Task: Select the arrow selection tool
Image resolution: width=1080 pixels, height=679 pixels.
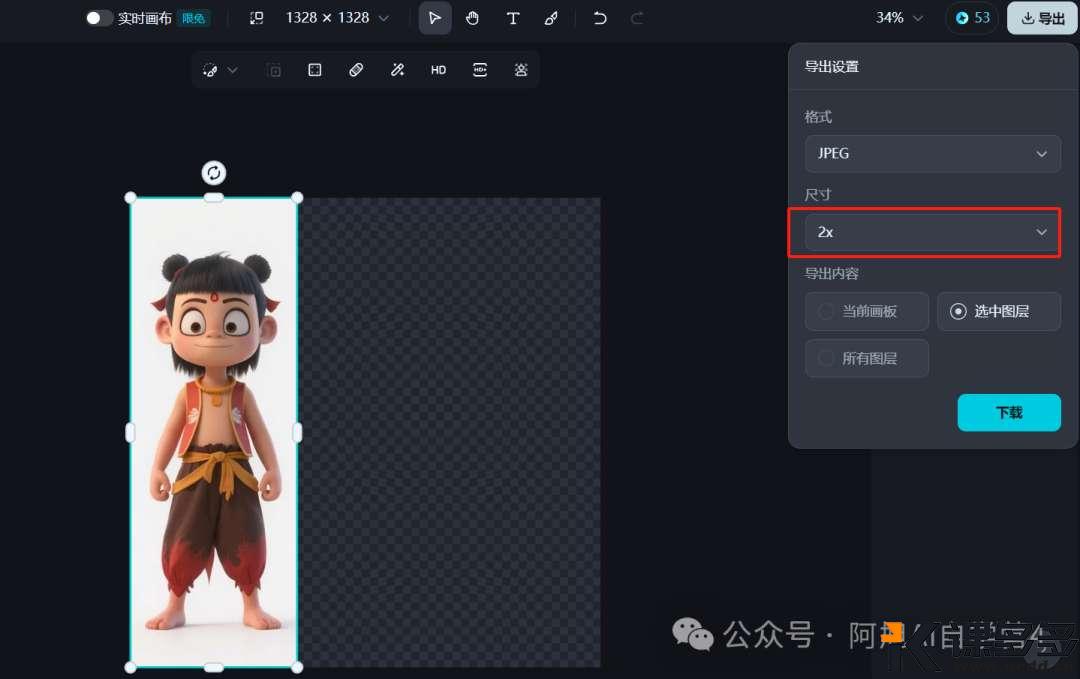Action: pyautogui.click(x=435, y=18)
